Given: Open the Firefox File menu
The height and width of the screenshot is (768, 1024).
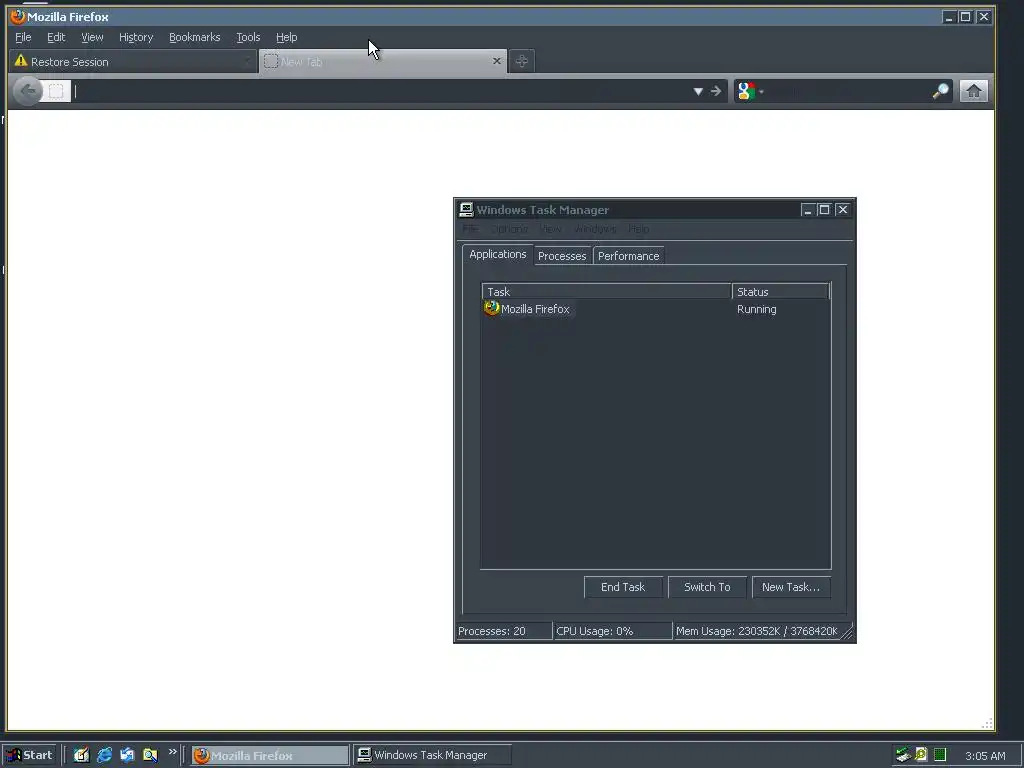Looking at the screenshot, I should pos(23,37).
